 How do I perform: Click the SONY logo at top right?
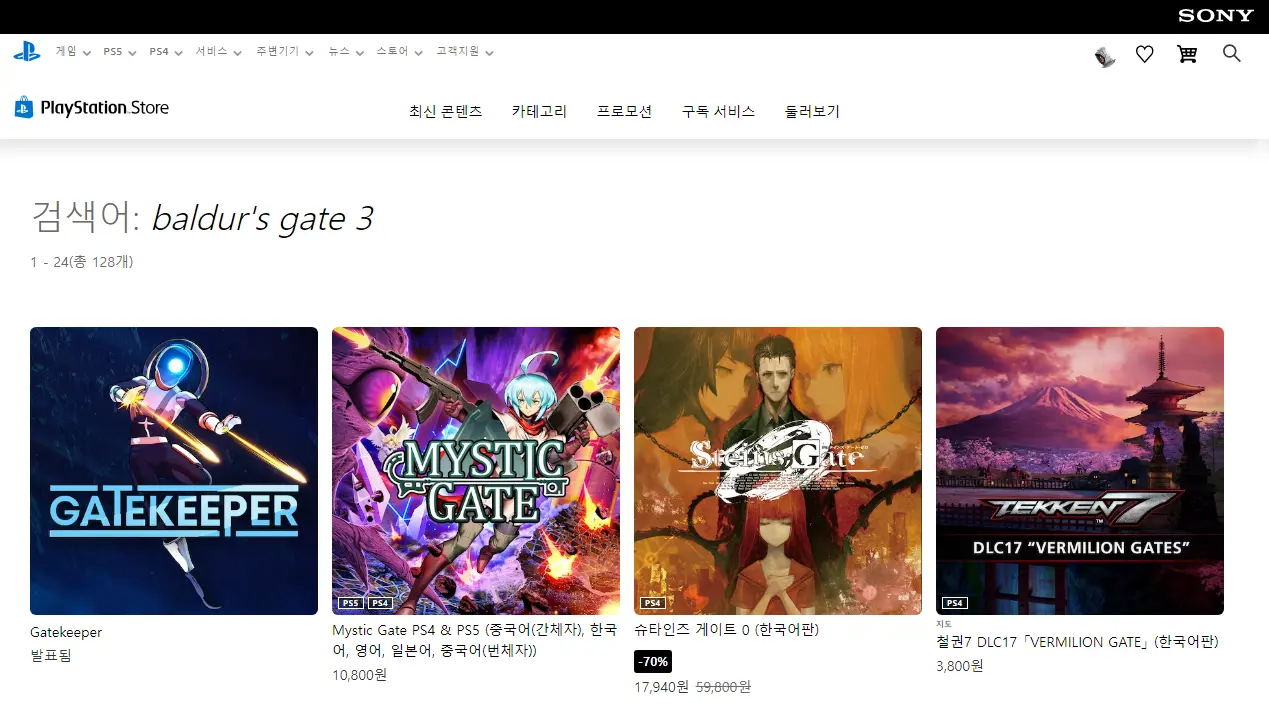pyautogui.click(x=1215, y=15)
